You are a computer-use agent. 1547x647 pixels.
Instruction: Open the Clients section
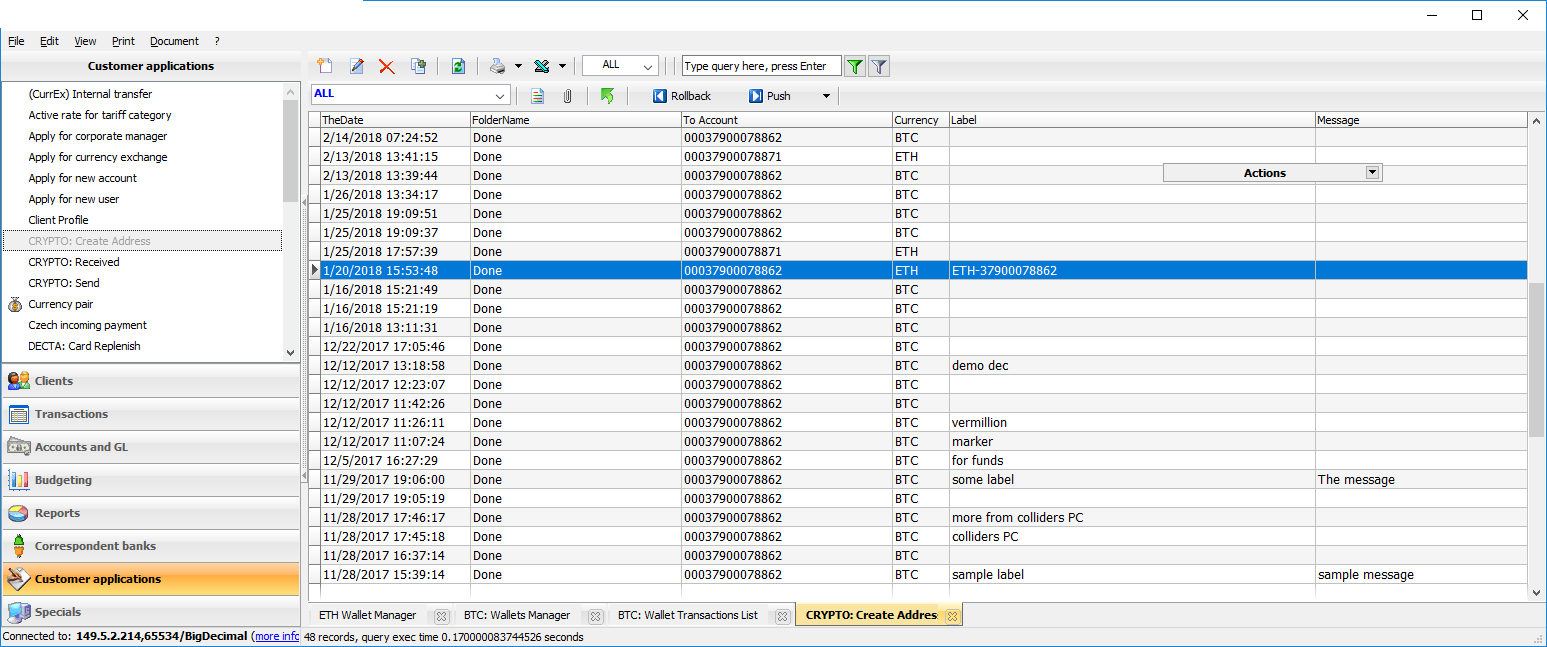coord(150,381)
